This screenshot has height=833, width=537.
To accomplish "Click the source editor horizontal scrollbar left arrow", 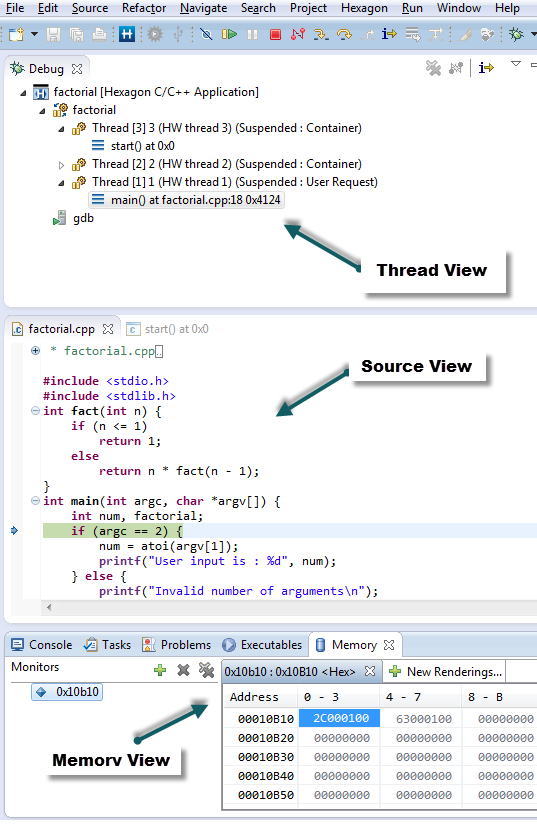I will [x=49, y=607].
